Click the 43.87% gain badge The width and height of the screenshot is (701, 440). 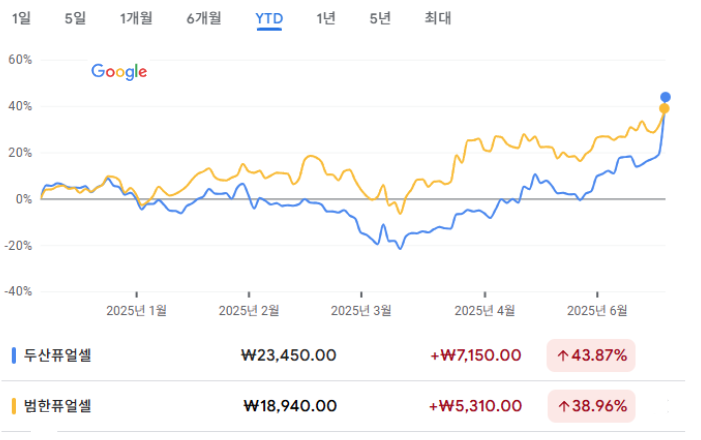click(591, 355)
